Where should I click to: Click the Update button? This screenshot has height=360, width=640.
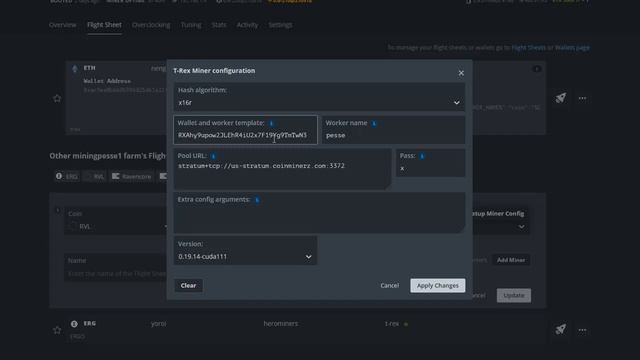click(x=513, y=295)
